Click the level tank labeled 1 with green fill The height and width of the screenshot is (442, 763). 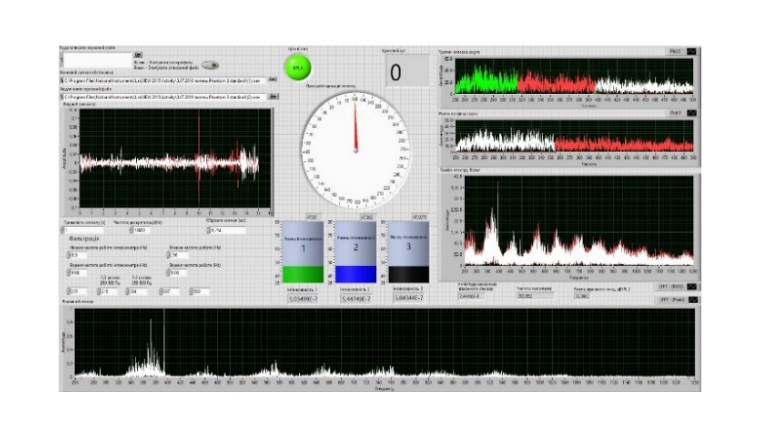303,252
